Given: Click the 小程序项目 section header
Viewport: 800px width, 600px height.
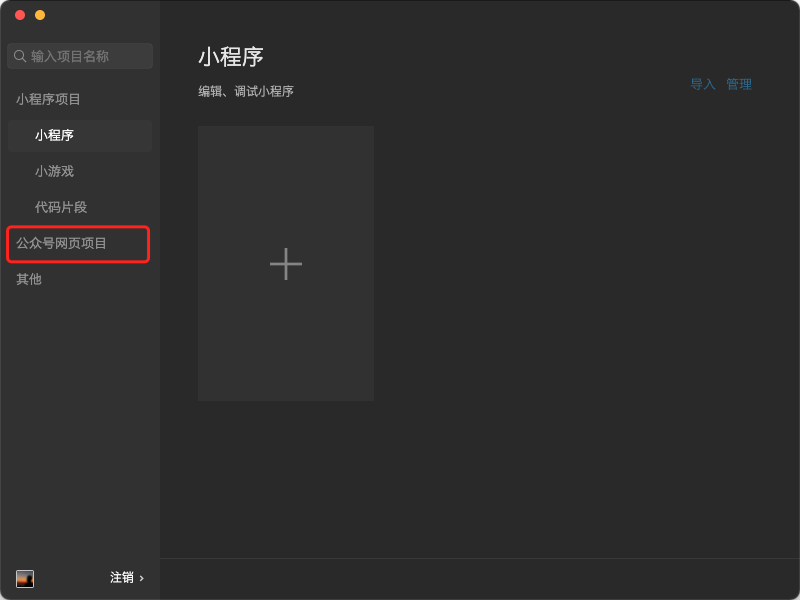Looking at the screenshot, I should click(48, 99).
